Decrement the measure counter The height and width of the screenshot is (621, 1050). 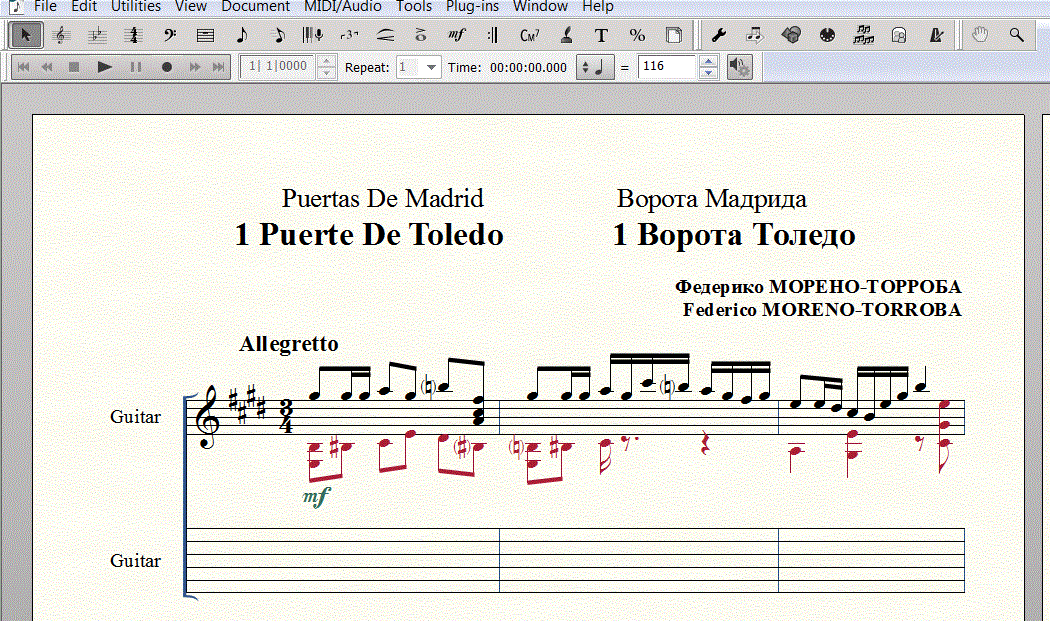(x=326, y=73)
